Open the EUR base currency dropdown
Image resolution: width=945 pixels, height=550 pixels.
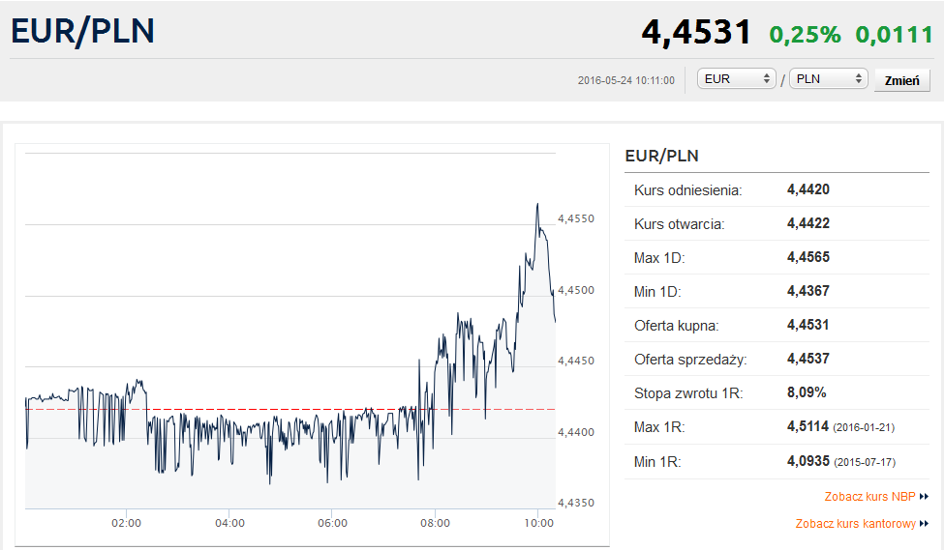point(736,79)
